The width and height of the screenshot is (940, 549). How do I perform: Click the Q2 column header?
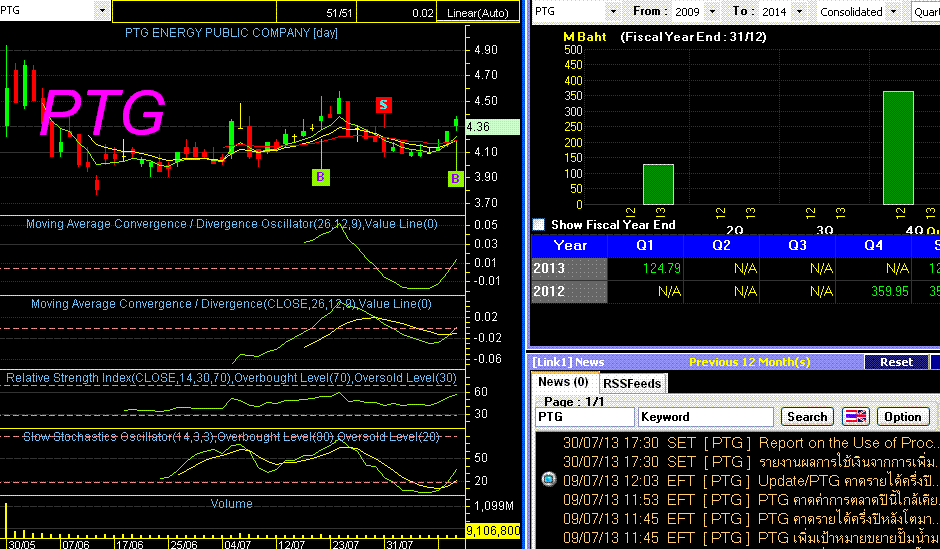tap(721, 245)
